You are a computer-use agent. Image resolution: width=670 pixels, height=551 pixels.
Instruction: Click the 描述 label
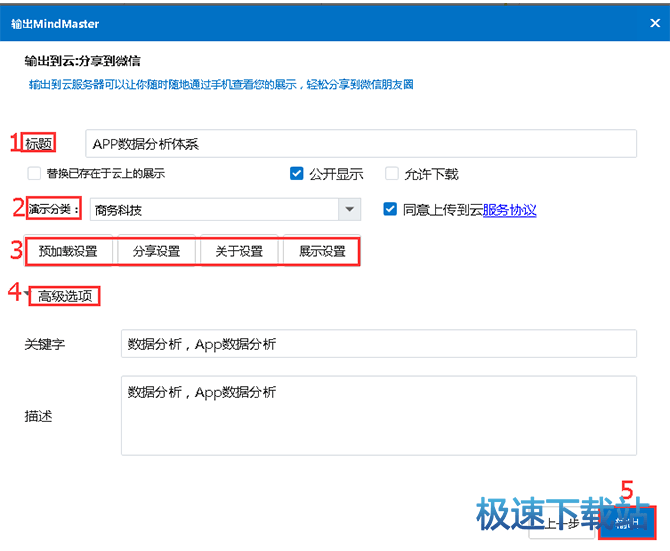pyautogui.click(x=38, y=416)
